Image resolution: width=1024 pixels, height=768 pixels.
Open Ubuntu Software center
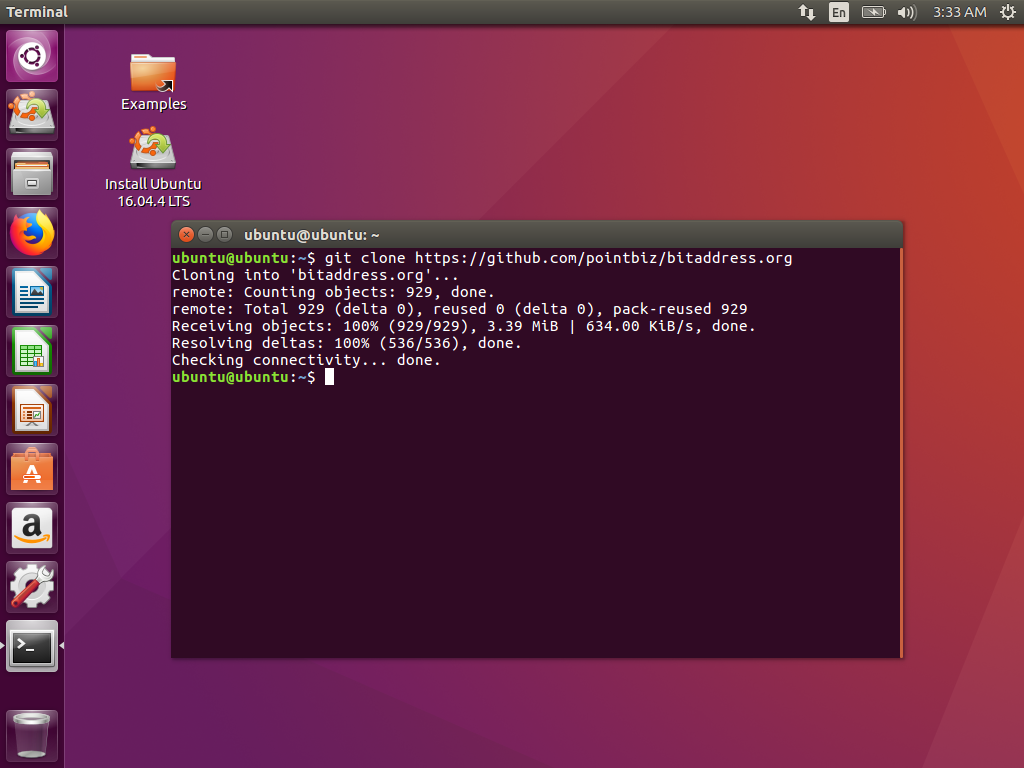point(31,468)
